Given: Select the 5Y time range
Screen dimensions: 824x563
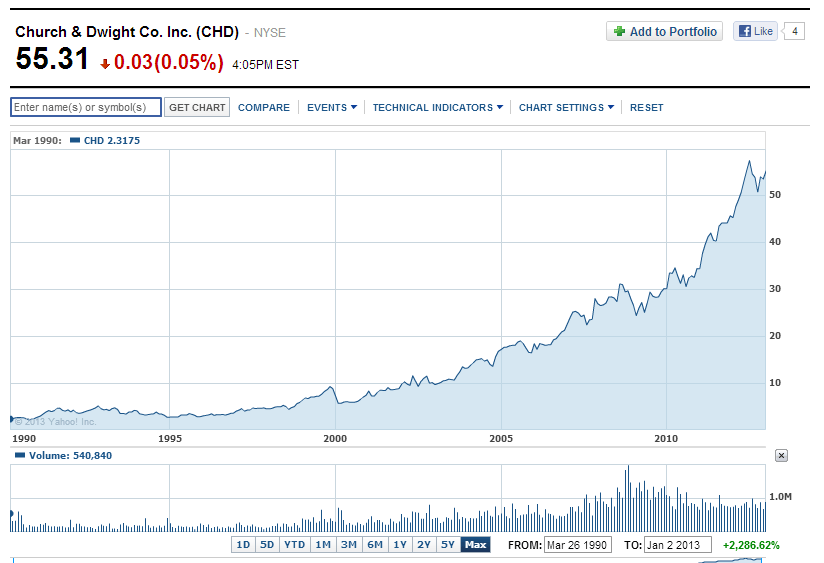Looking at the screenshot, I should 448,545.
